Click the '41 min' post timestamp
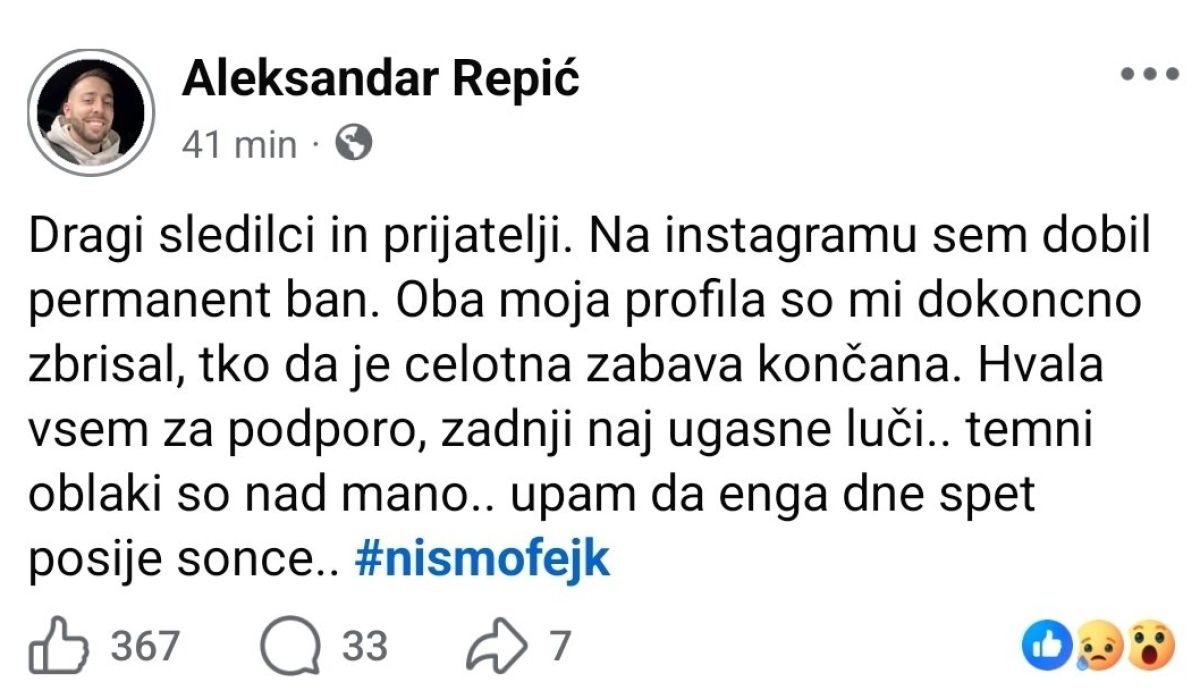 [x=240, y=146]
